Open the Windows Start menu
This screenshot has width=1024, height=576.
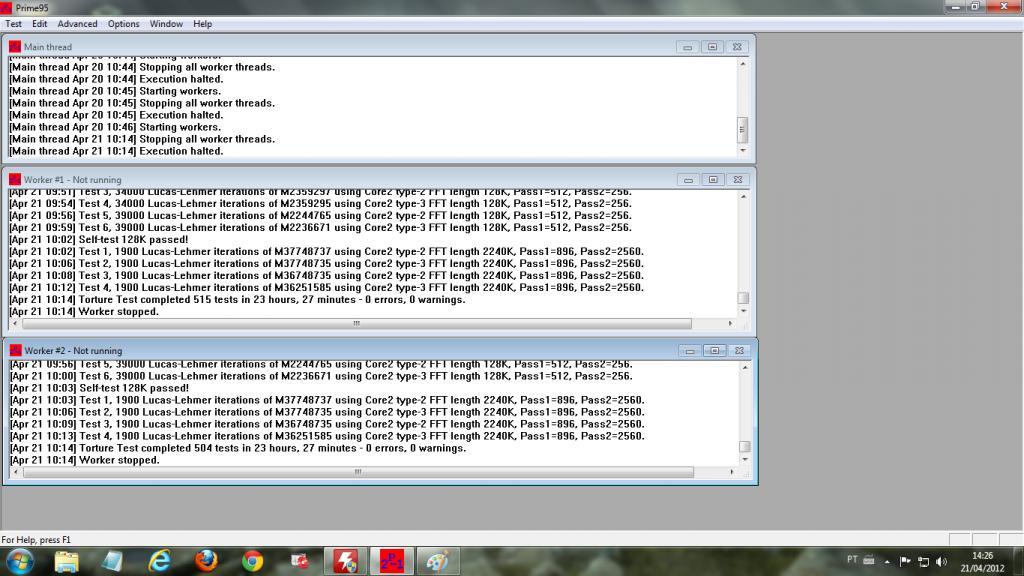pos(19,561)
